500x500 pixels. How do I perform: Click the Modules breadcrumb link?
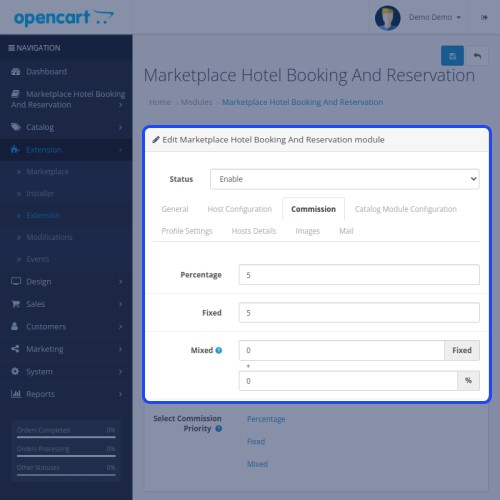click(x=196, y=102)
